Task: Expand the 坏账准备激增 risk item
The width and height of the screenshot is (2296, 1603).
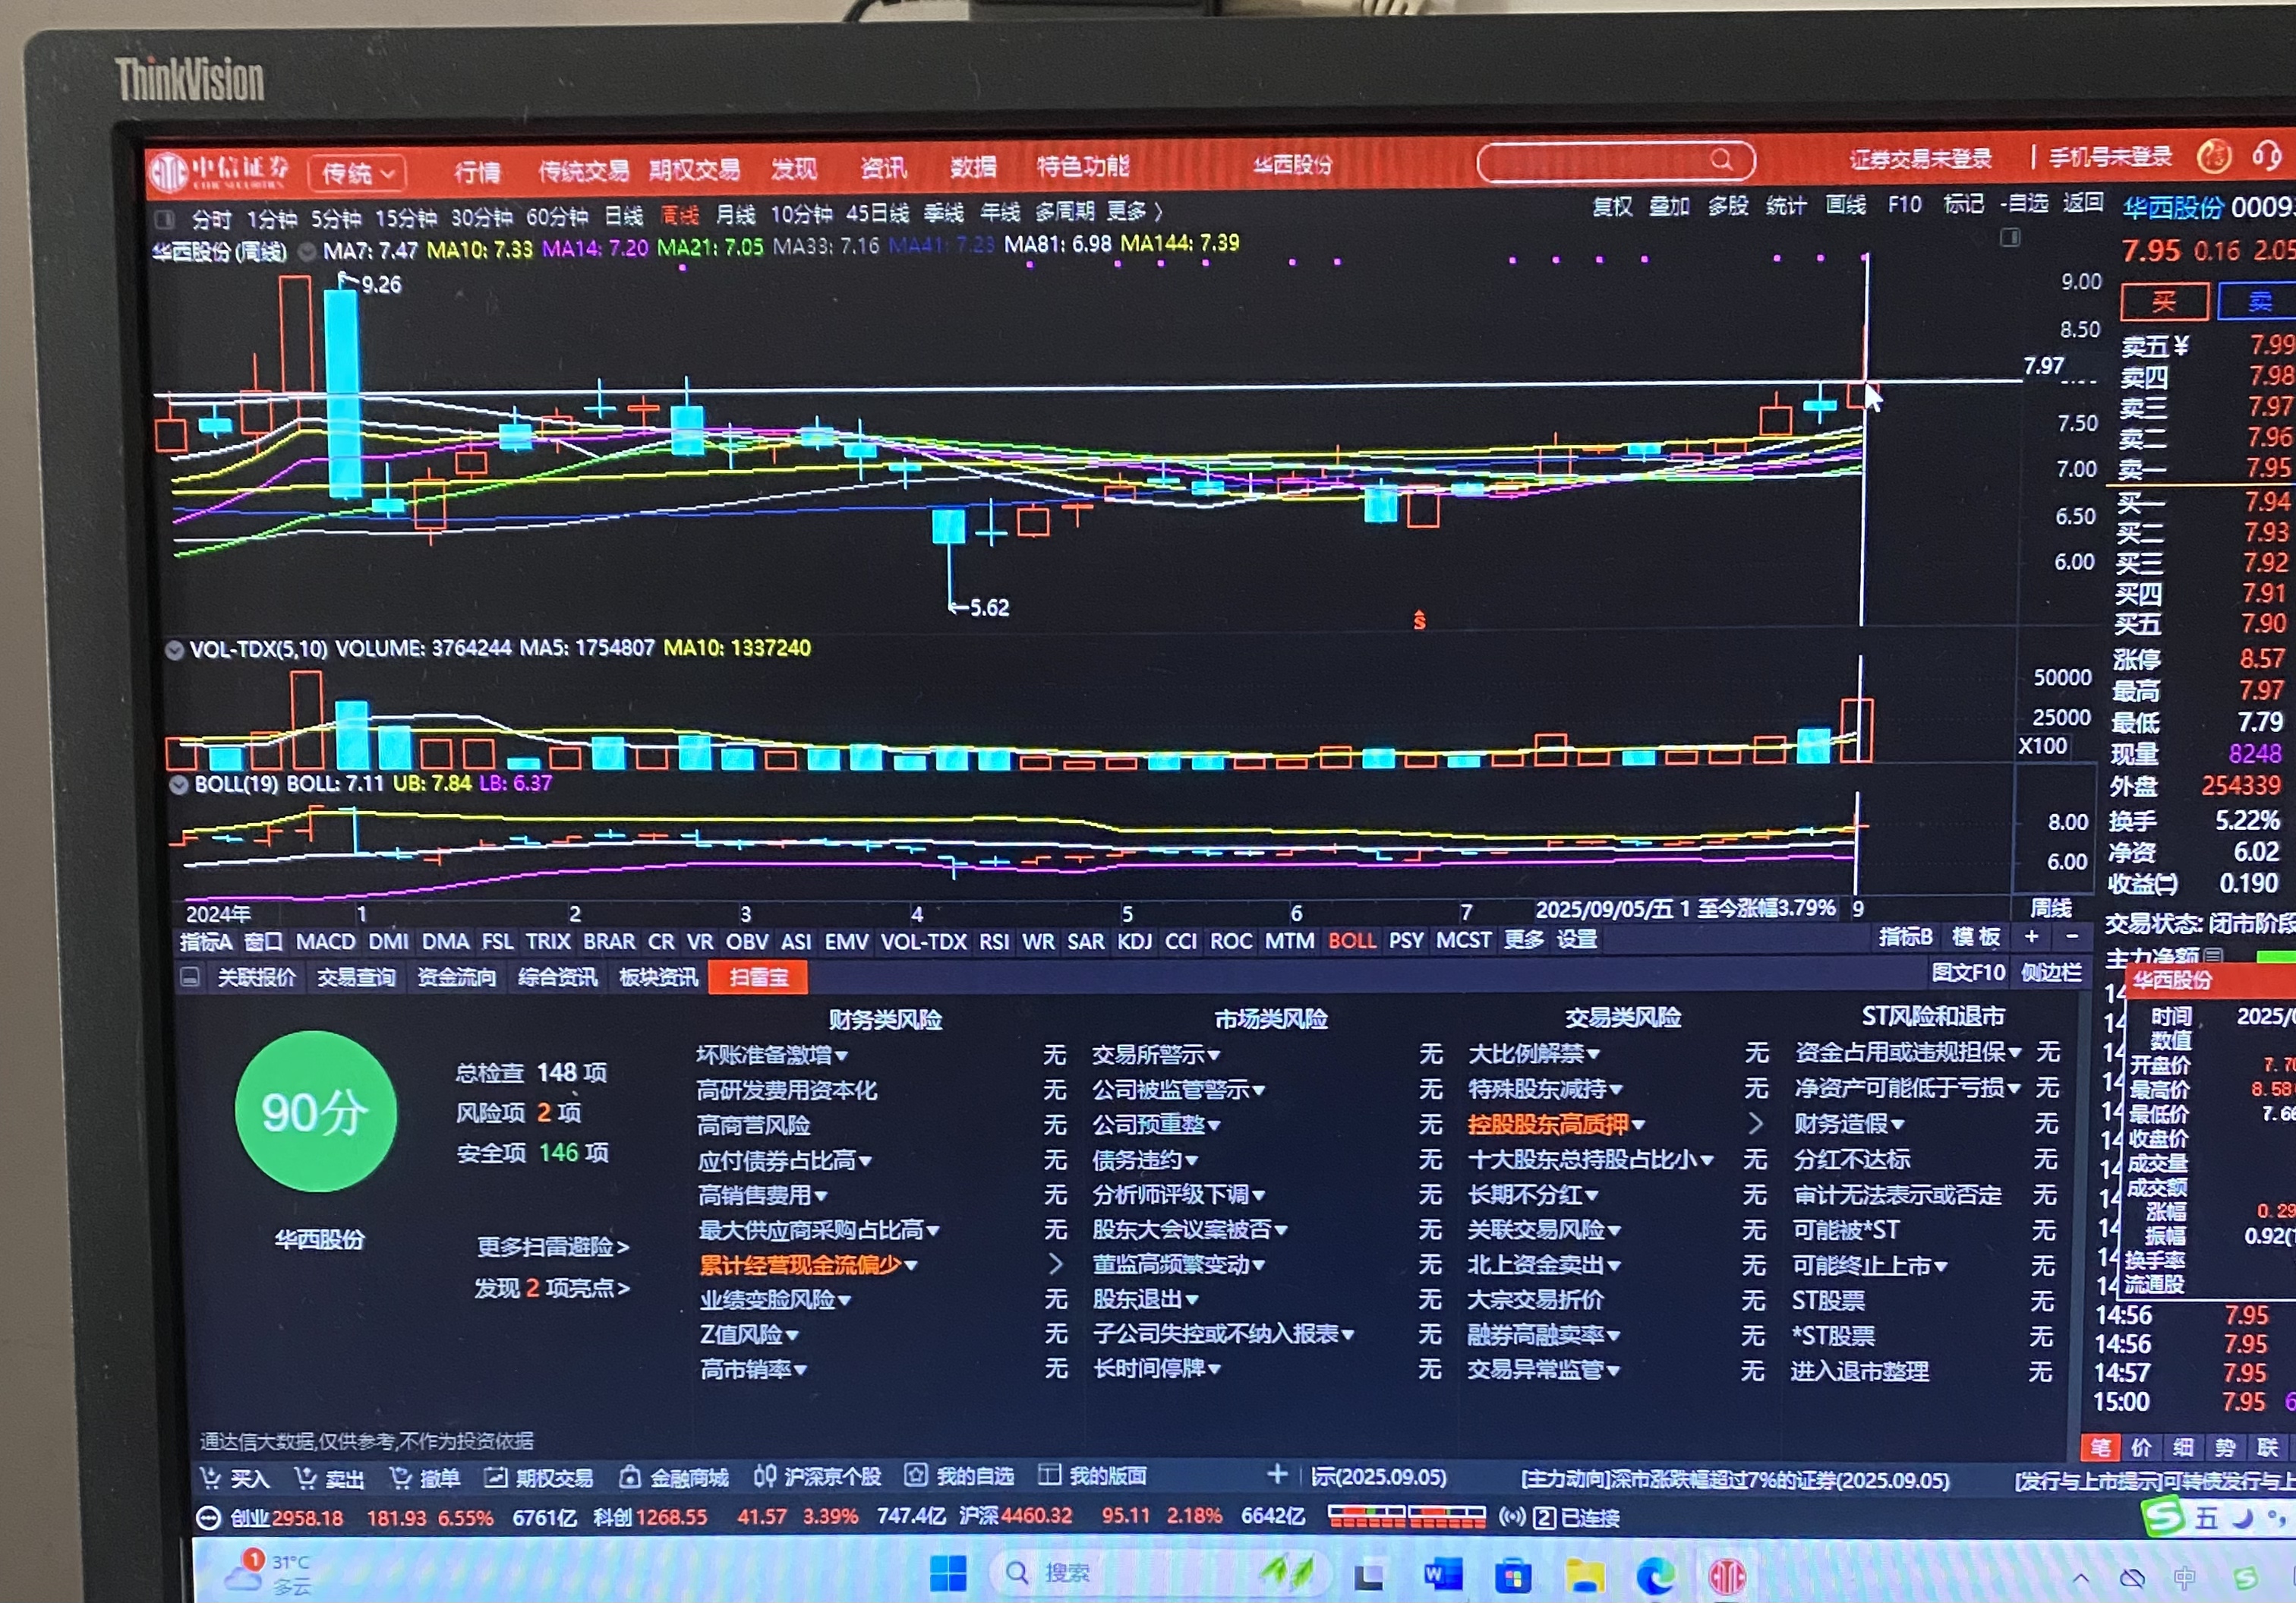Action: 773,1055
